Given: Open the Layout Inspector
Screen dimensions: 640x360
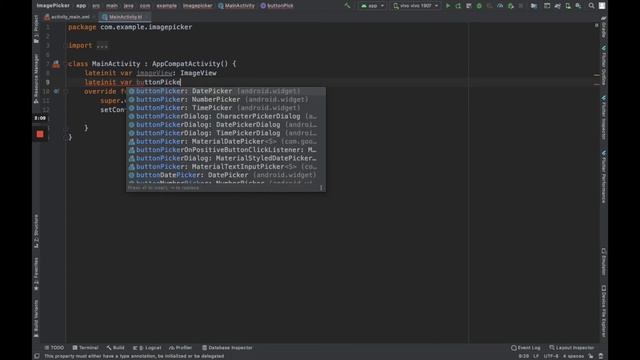Looking at the screenshot, I should 571,348.
